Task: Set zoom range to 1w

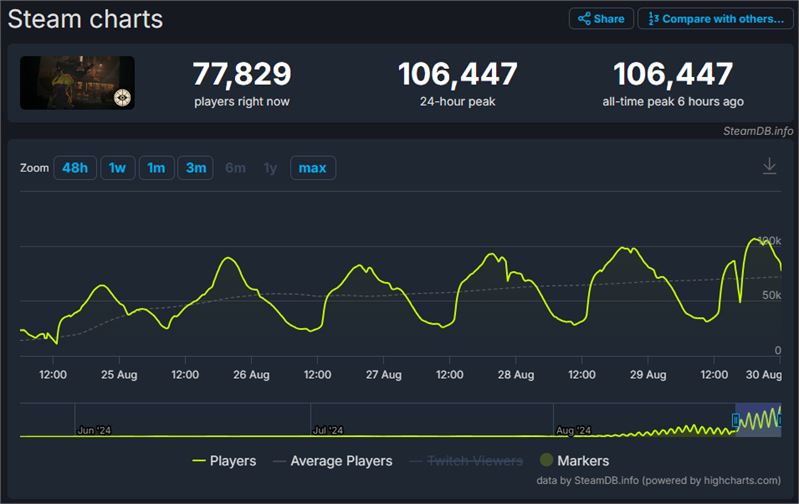Action: pyautogui.click(x=117, y=168)
